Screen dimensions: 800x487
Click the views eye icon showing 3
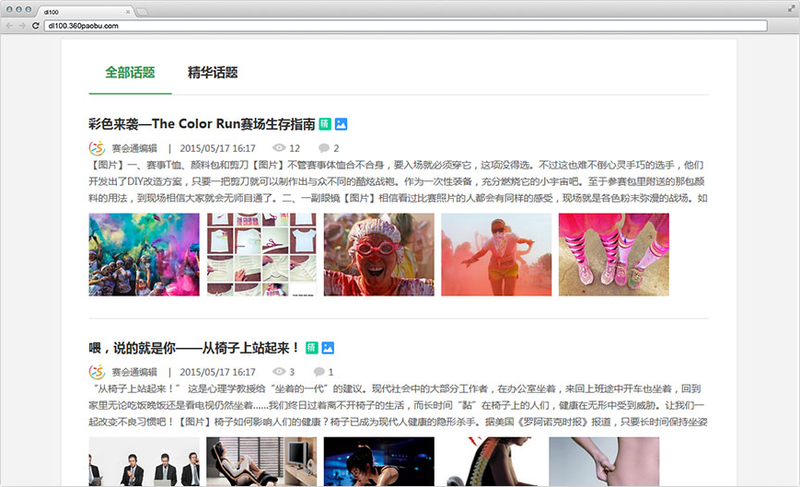point(279,372)
